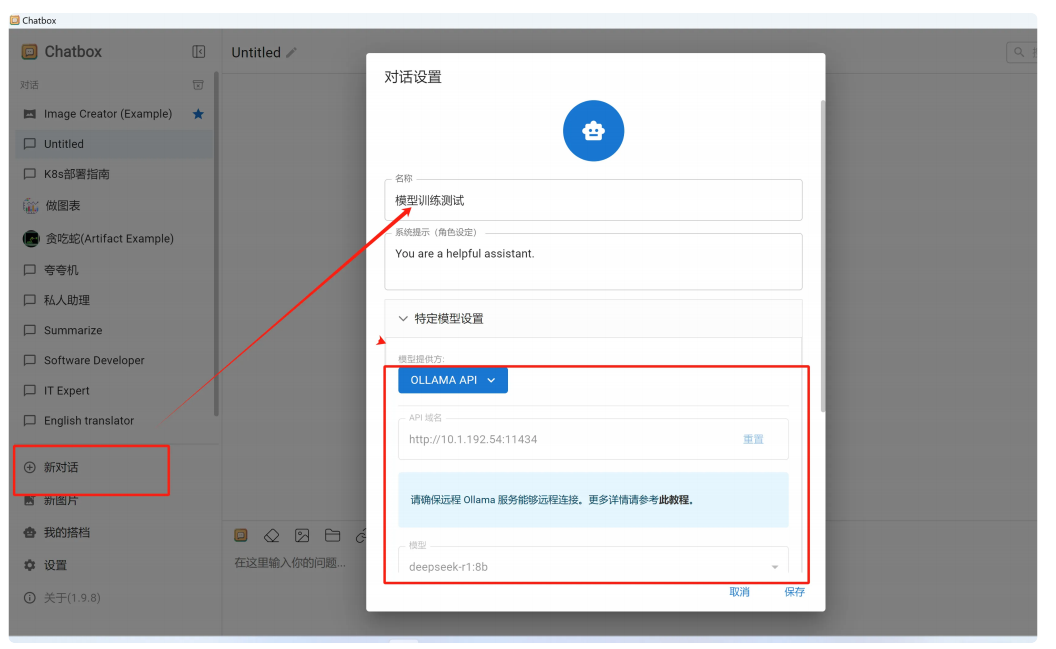Click the 对话设置 dialog title

tap(413, 77)
